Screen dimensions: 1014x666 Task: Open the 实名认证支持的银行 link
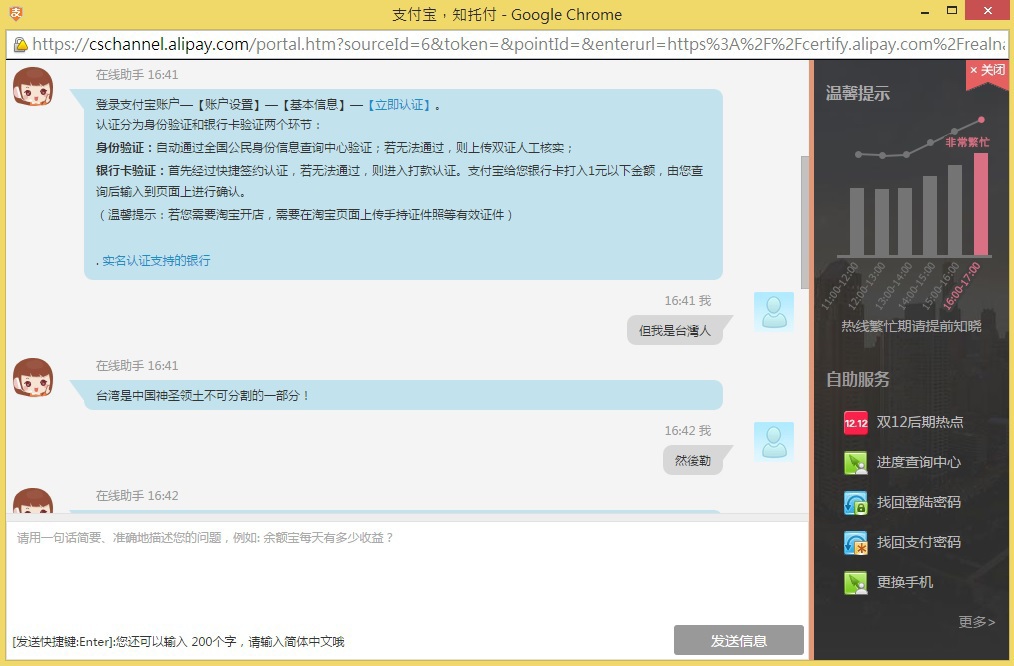[156, 261]
